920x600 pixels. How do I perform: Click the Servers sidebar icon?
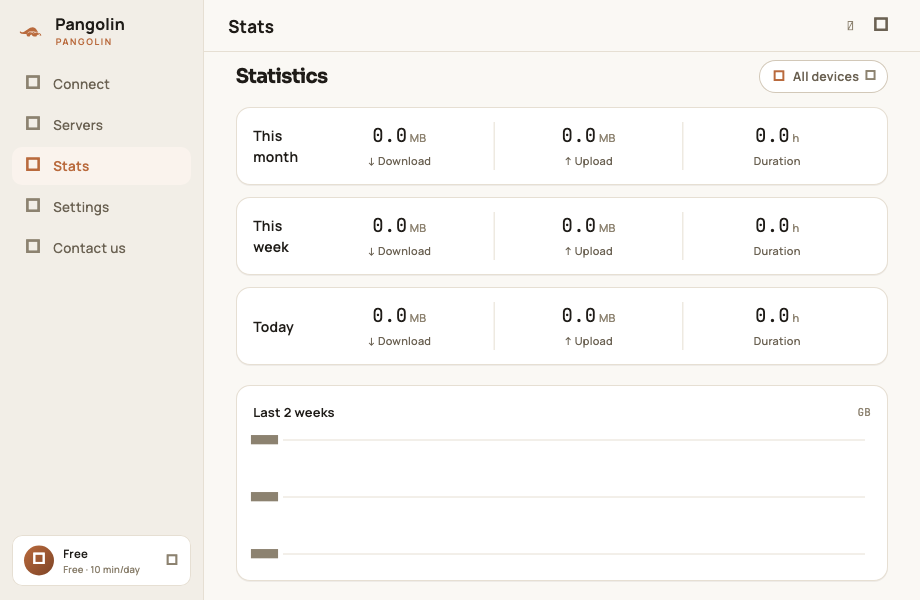point(33,124)
